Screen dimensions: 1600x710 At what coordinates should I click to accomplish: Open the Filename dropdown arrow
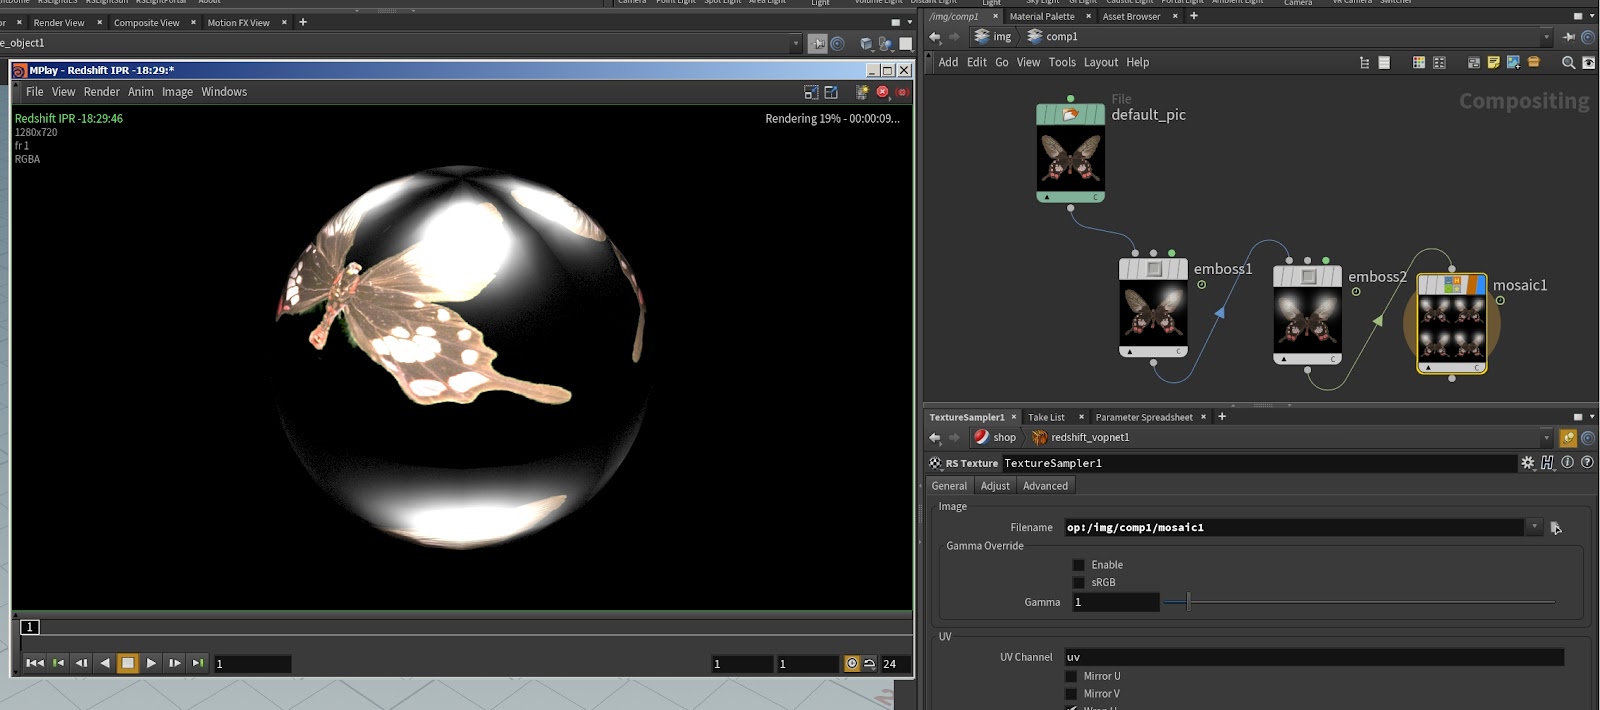(1534, 527)
